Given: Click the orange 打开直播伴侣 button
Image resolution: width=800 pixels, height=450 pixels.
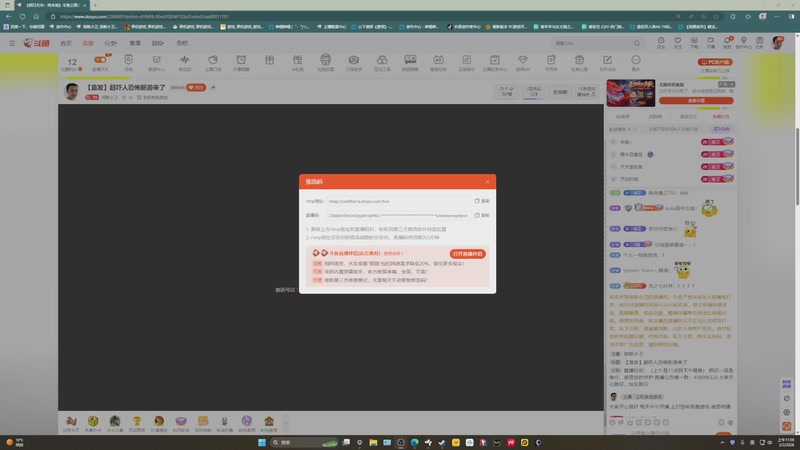Looking at the screenshot, I should pos(467,254).
